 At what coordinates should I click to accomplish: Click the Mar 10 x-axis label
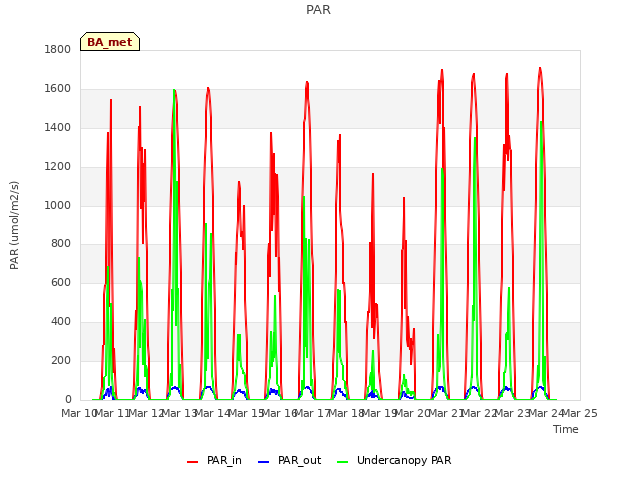click(79, 413)
